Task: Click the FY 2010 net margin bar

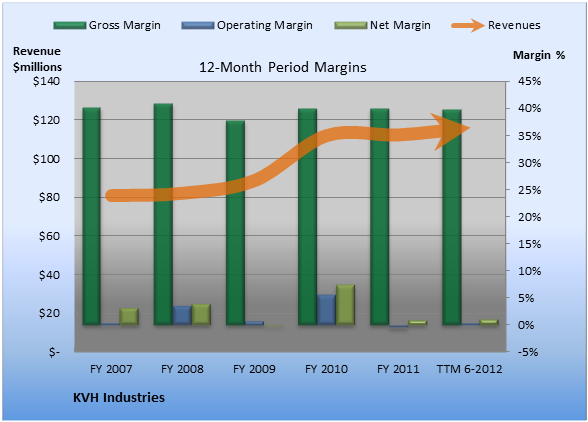Action: click(x=345, y=305)
